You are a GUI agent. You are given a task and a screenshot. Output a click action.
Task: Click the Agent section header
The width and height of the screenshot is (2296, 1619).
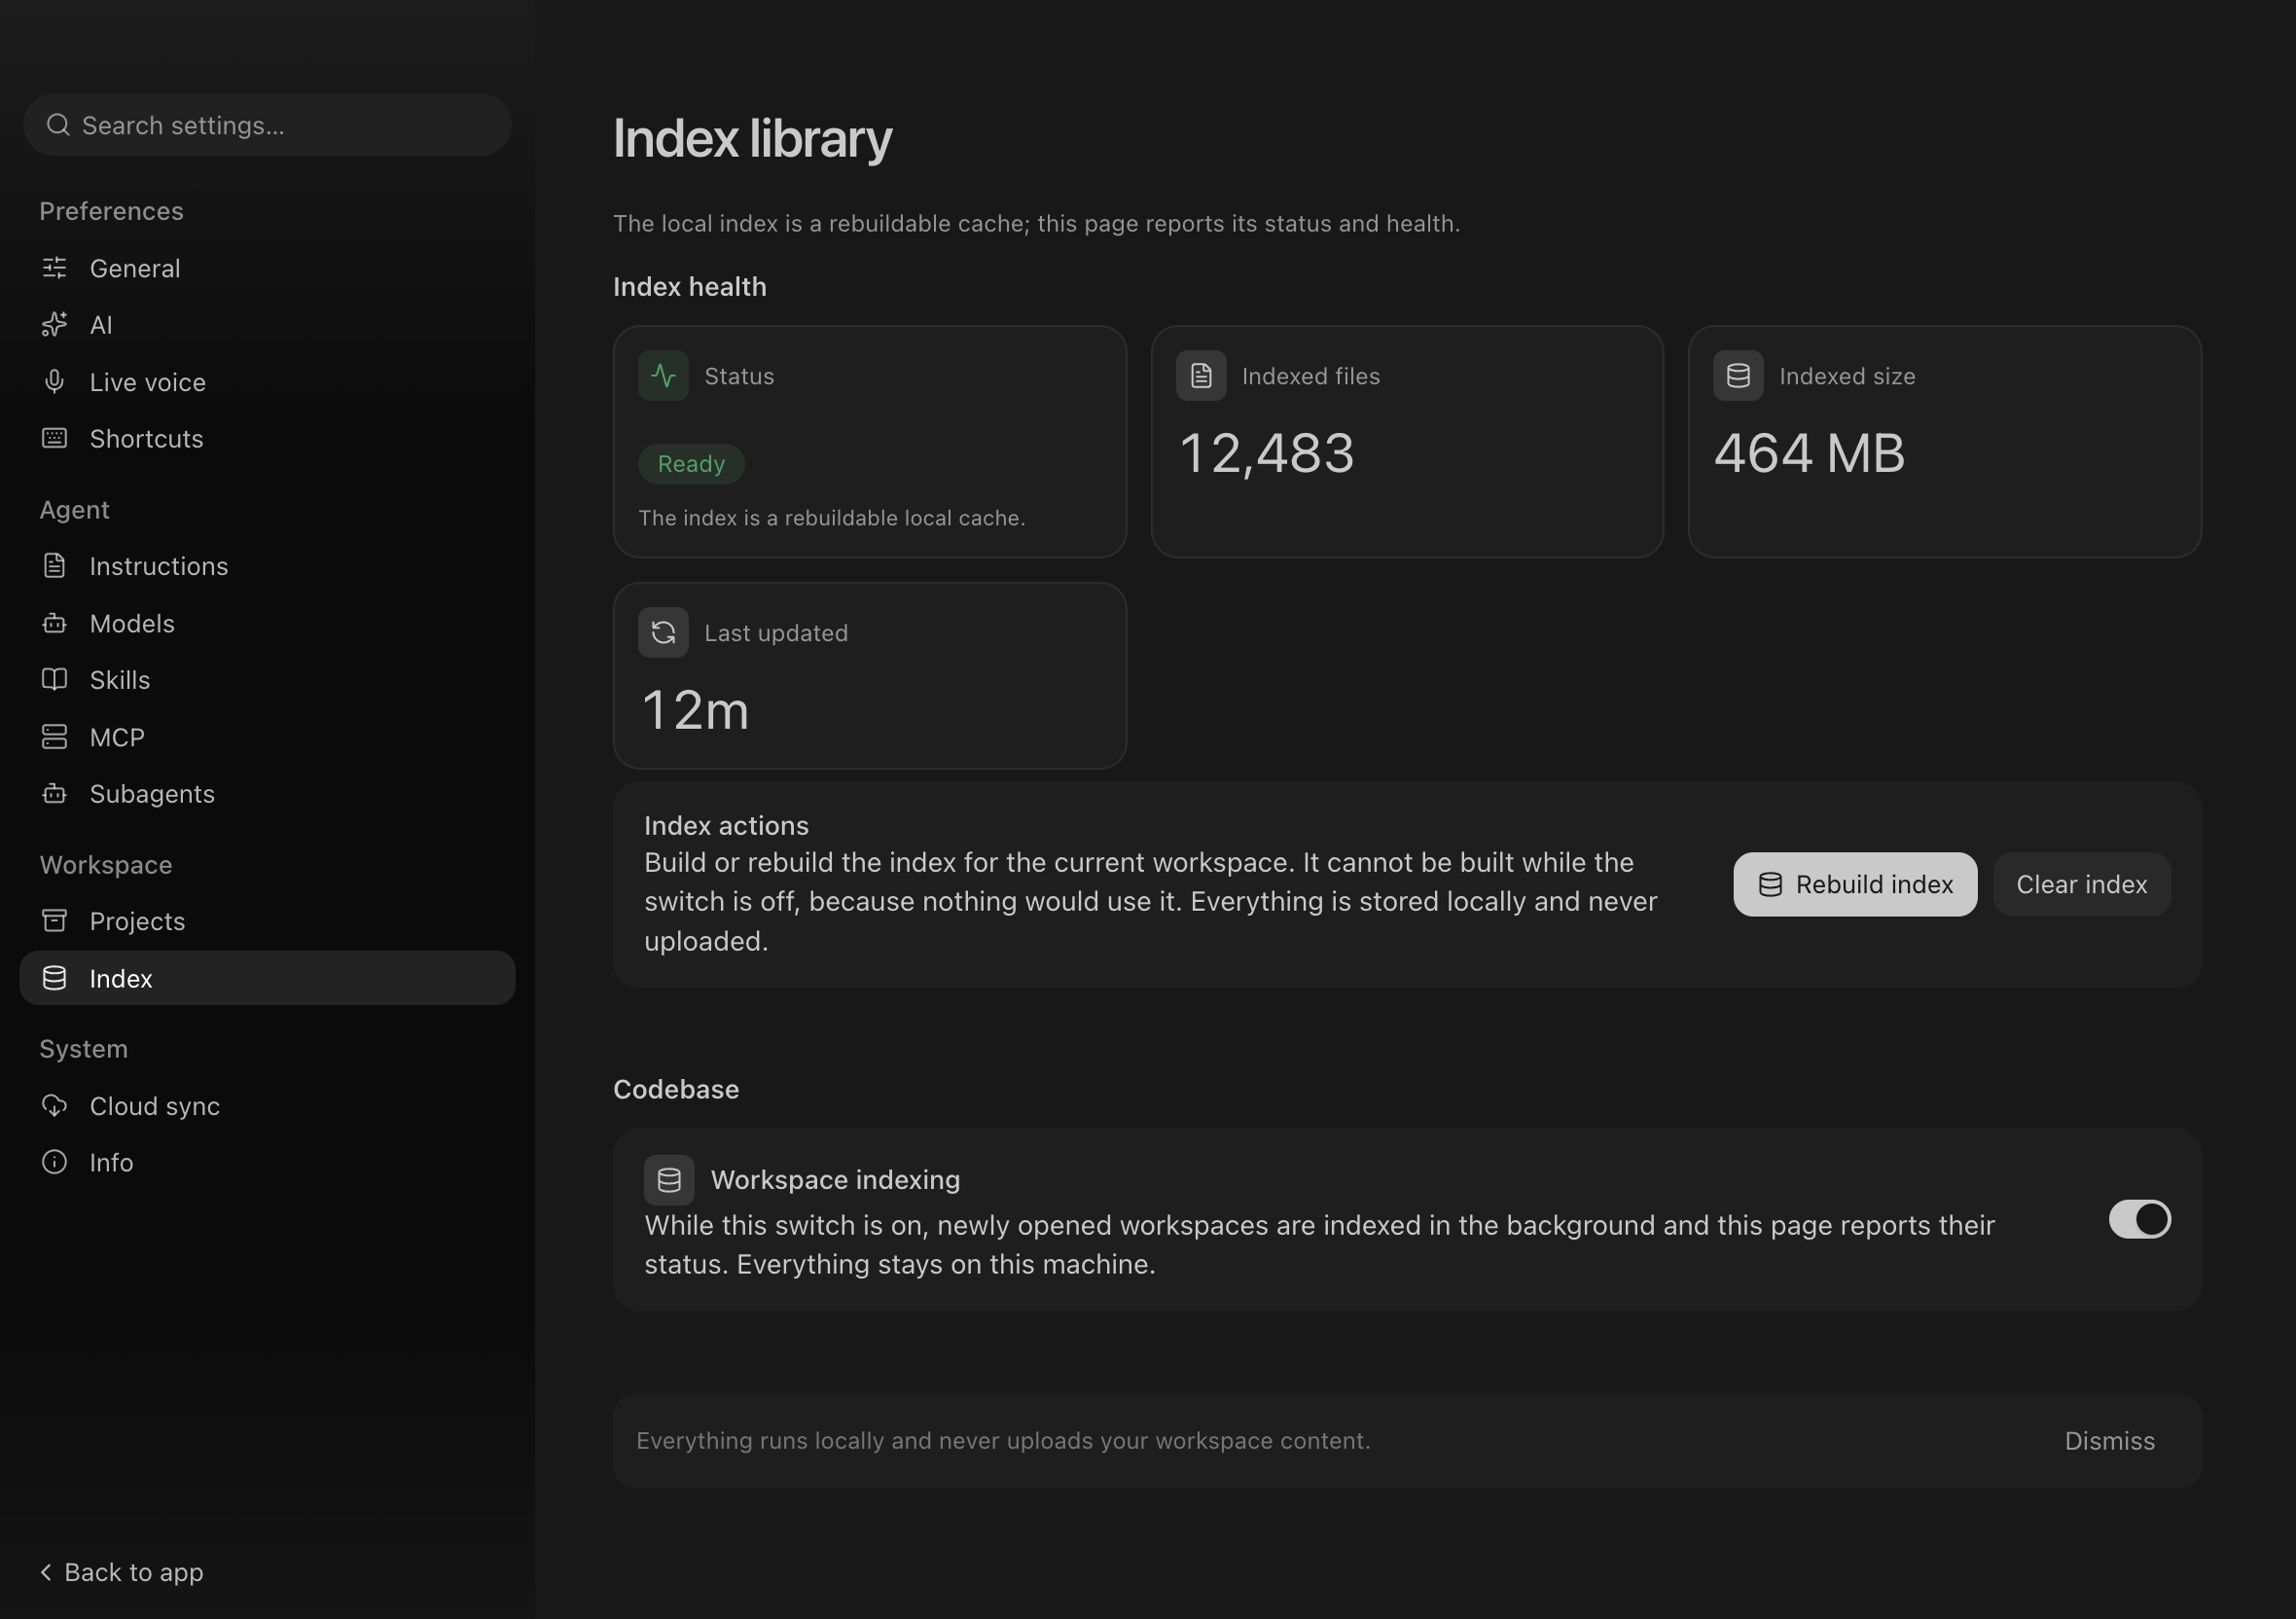[x=74, y=510]
